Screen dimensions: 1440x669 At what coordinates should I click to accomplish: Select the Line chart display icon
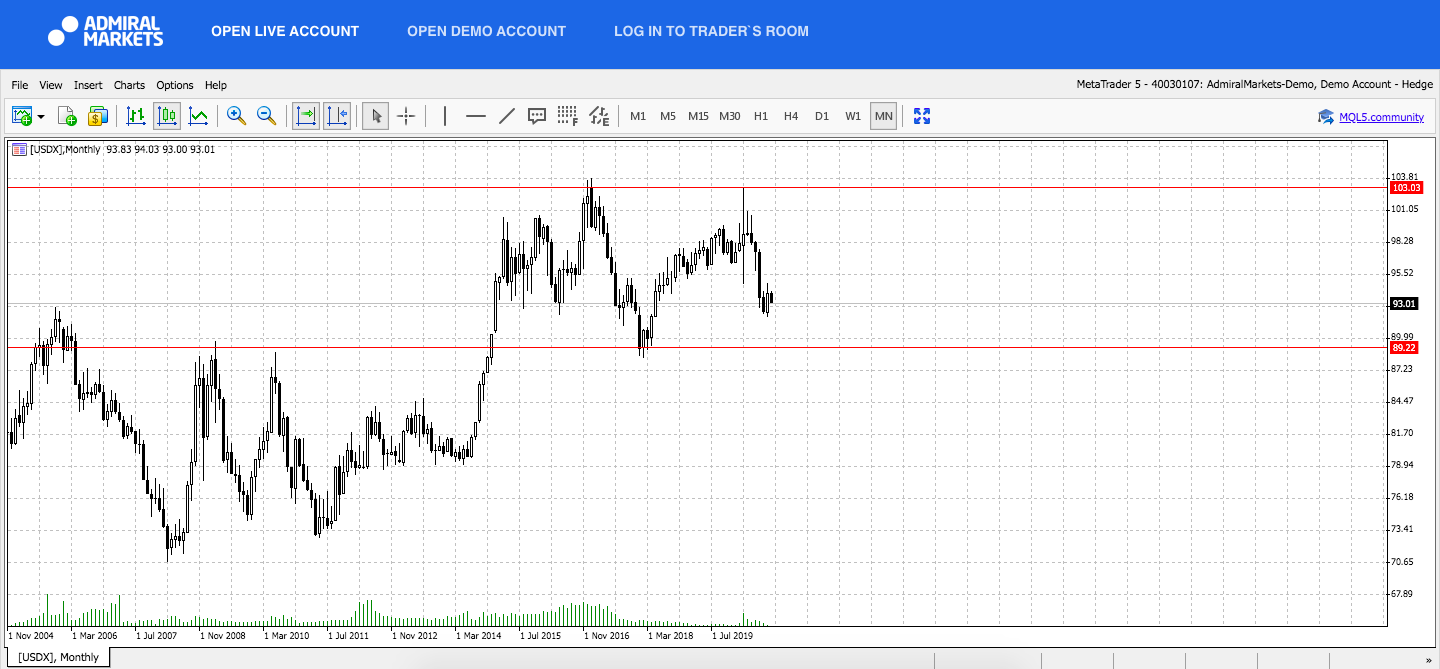click(x=198, y=116)
